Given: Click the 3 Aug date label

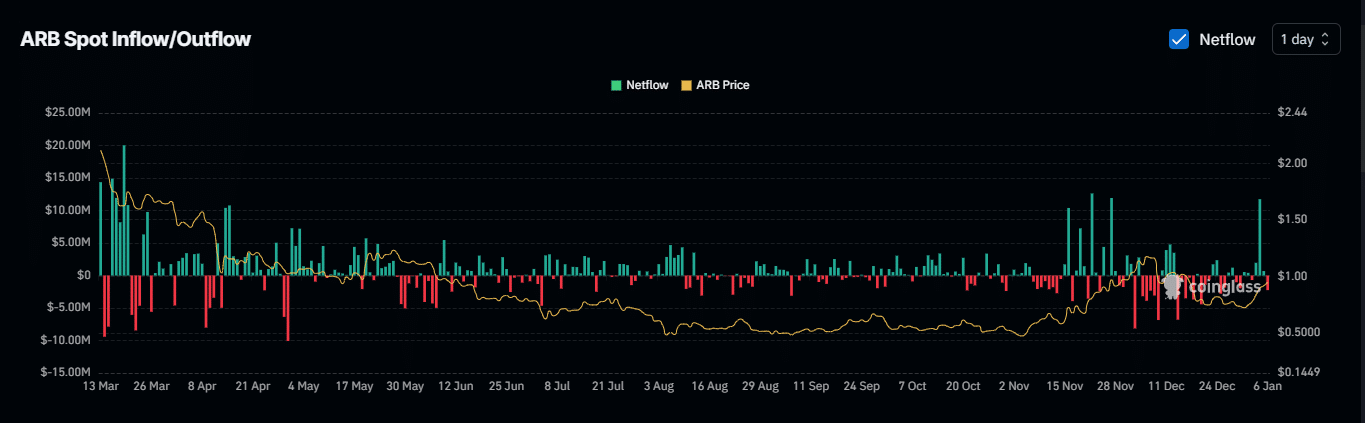Looking at the screenshot, I should [x=659, y=385].
